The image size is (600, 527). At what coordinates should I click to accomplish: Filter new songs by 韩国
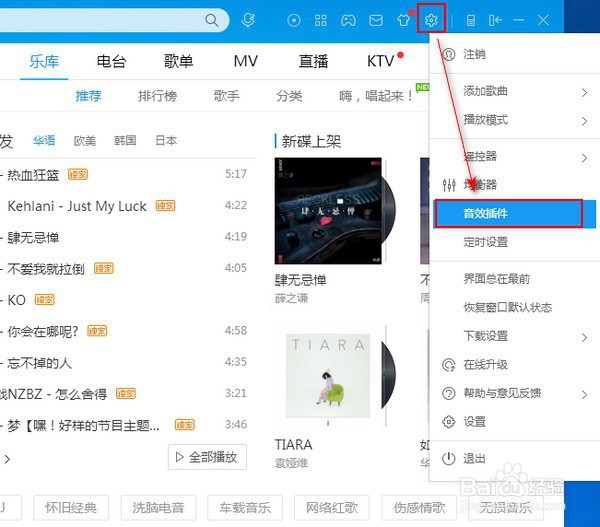pos(125,140)
